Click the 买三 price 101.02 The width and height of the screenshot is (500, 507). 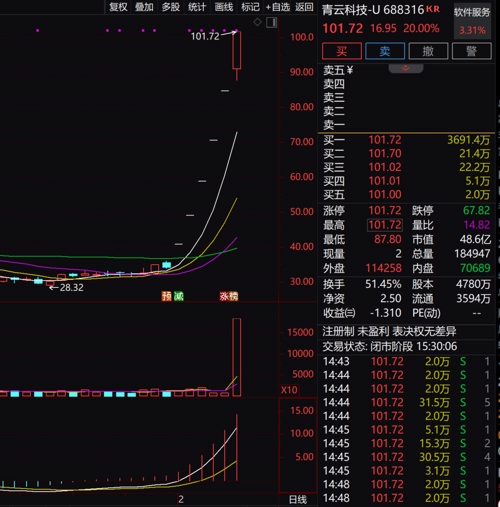tap(385, 167)
